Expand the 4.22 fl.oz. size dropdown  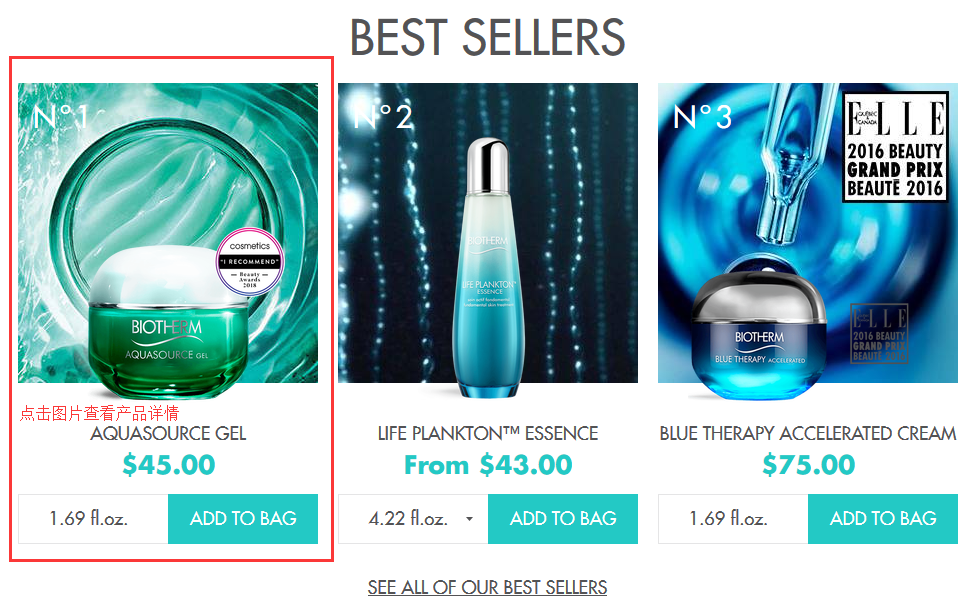point(414,519)
